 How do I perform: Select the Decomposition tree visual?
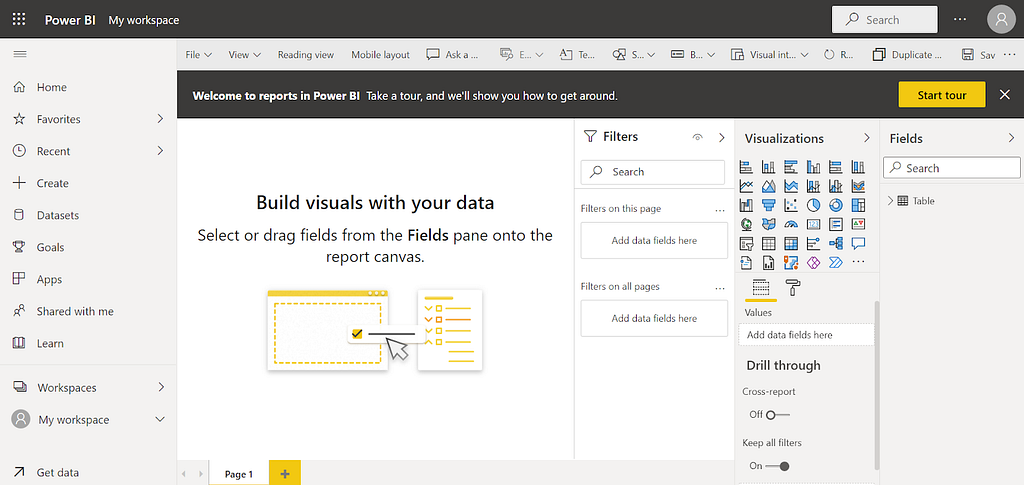click(835, 243)
